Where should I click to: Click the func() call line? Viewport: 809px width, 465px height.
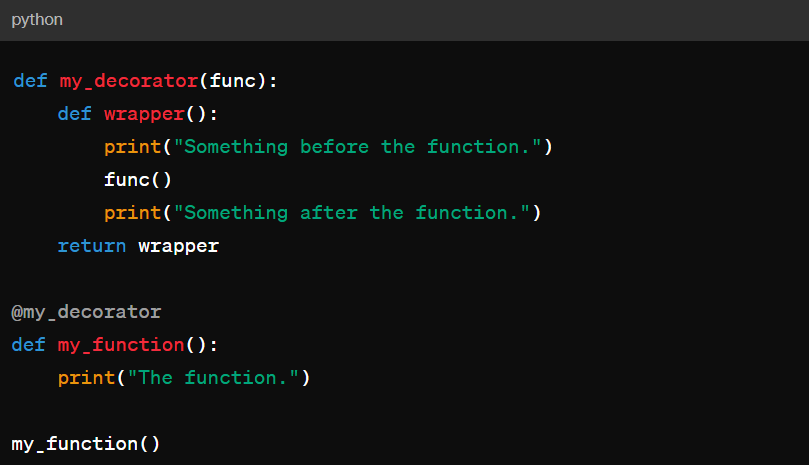point(138,180)
